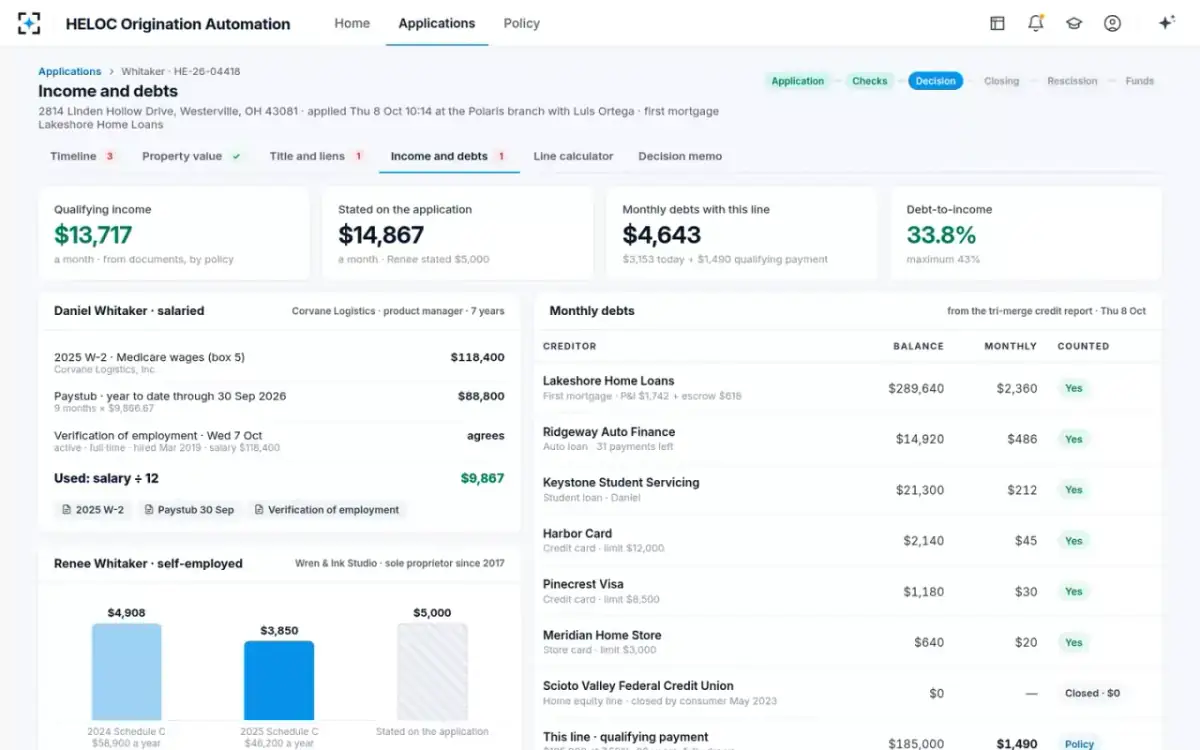Screen dimensions: 1200x750
Task: Click the HELOC Origination Automation logo icon
Action: [x=30, y=23]
